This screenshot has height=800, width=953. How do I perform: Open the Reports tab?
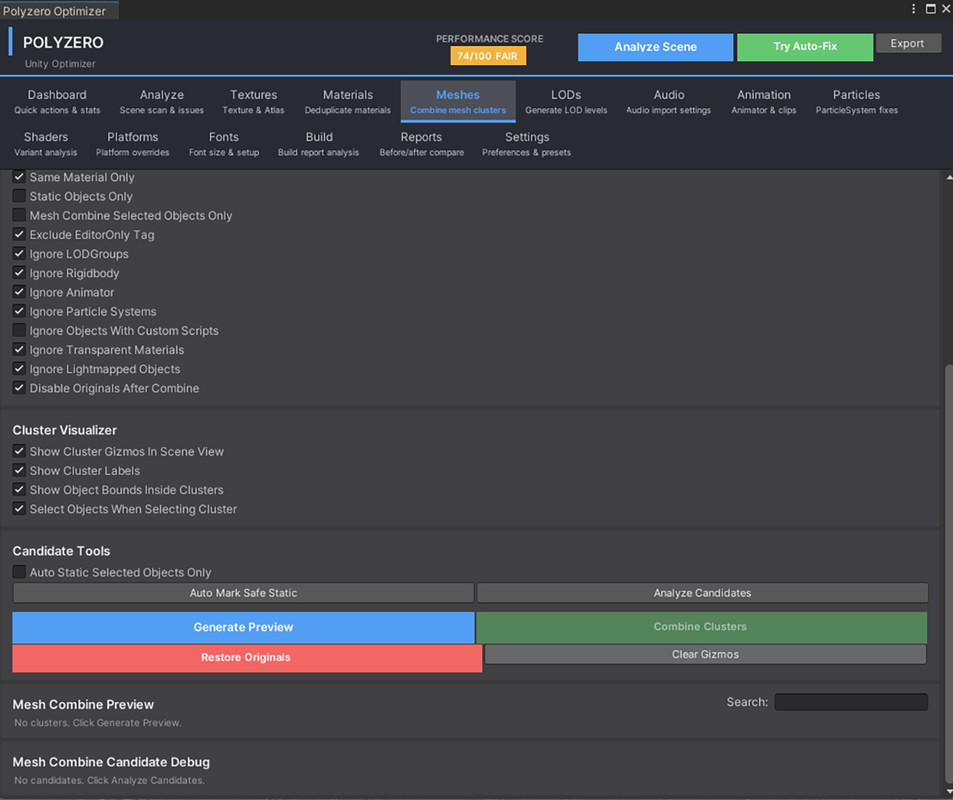point(421,144)
